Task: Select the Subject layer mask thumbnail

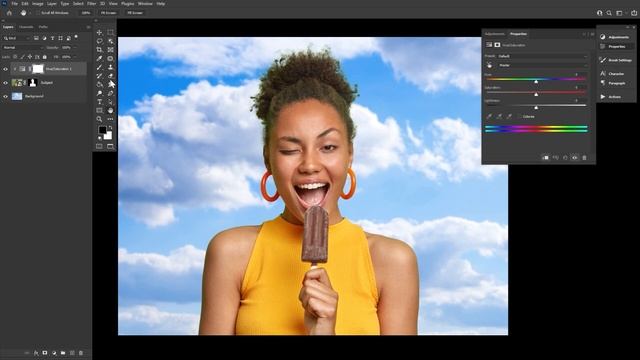Action: click(33, 83)
